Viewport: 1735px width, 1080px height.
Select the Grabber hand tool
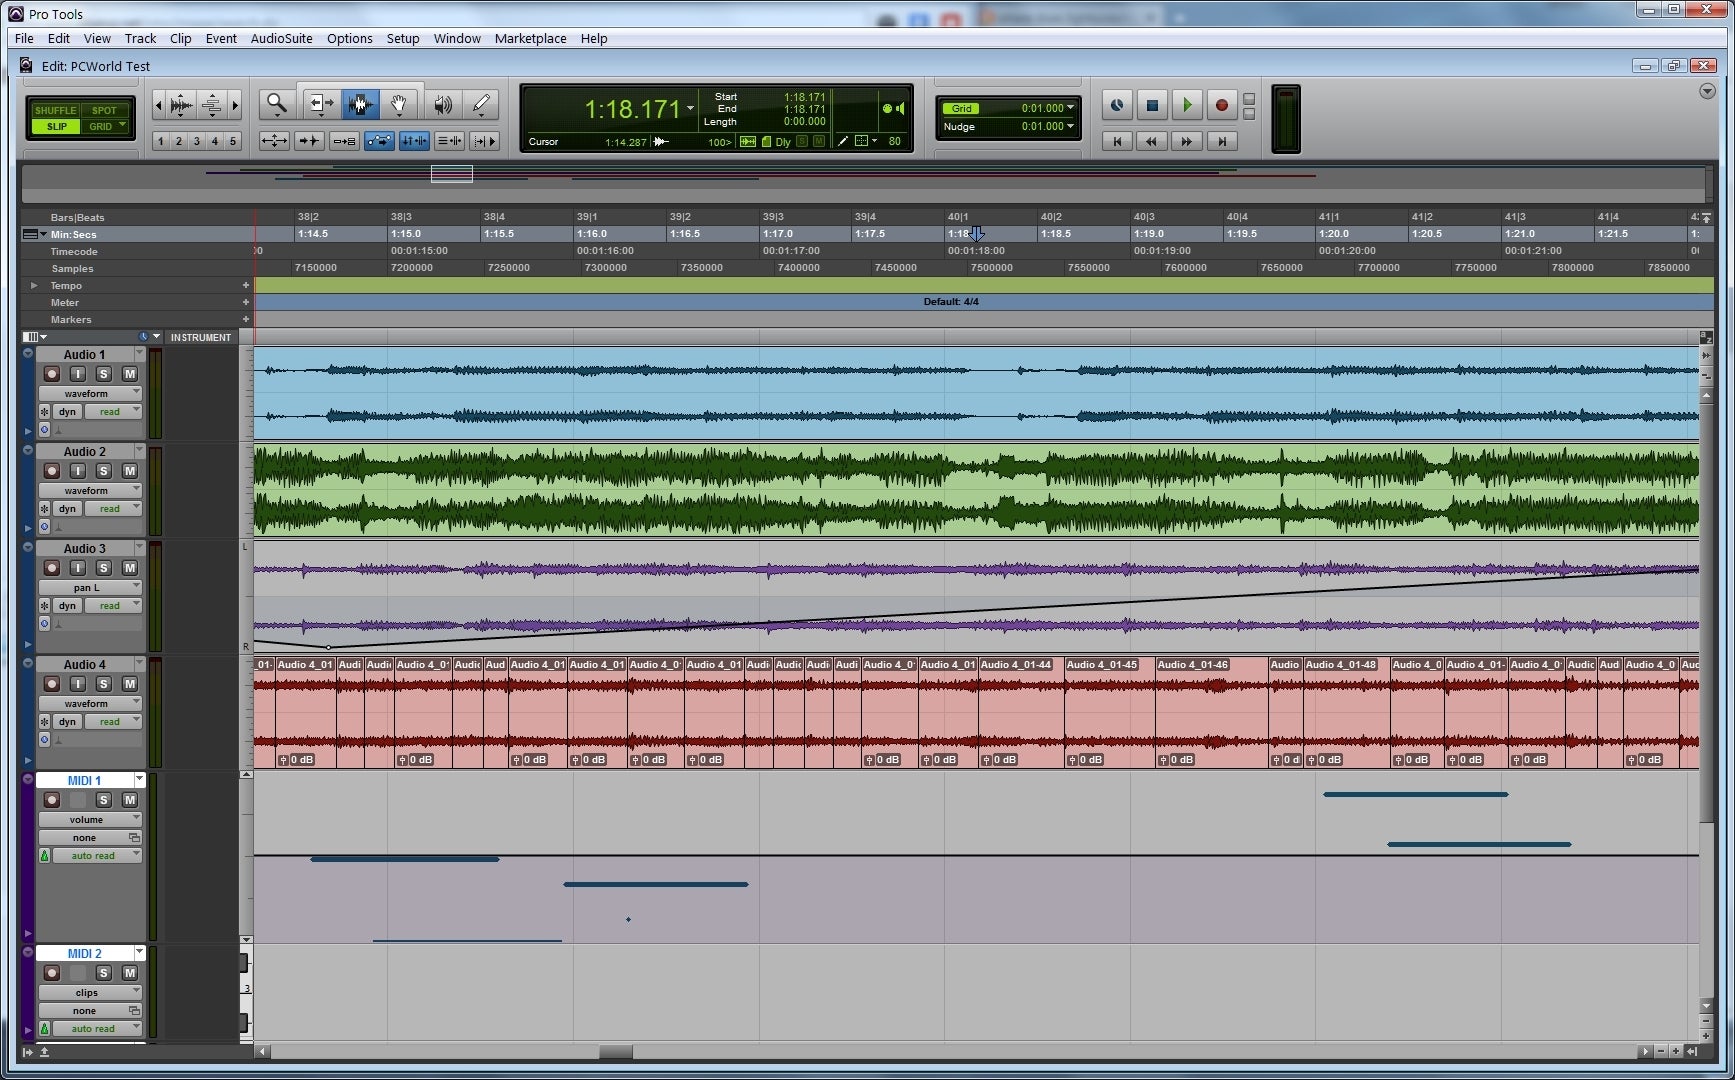pyautogui.click(x=399, y=104)
